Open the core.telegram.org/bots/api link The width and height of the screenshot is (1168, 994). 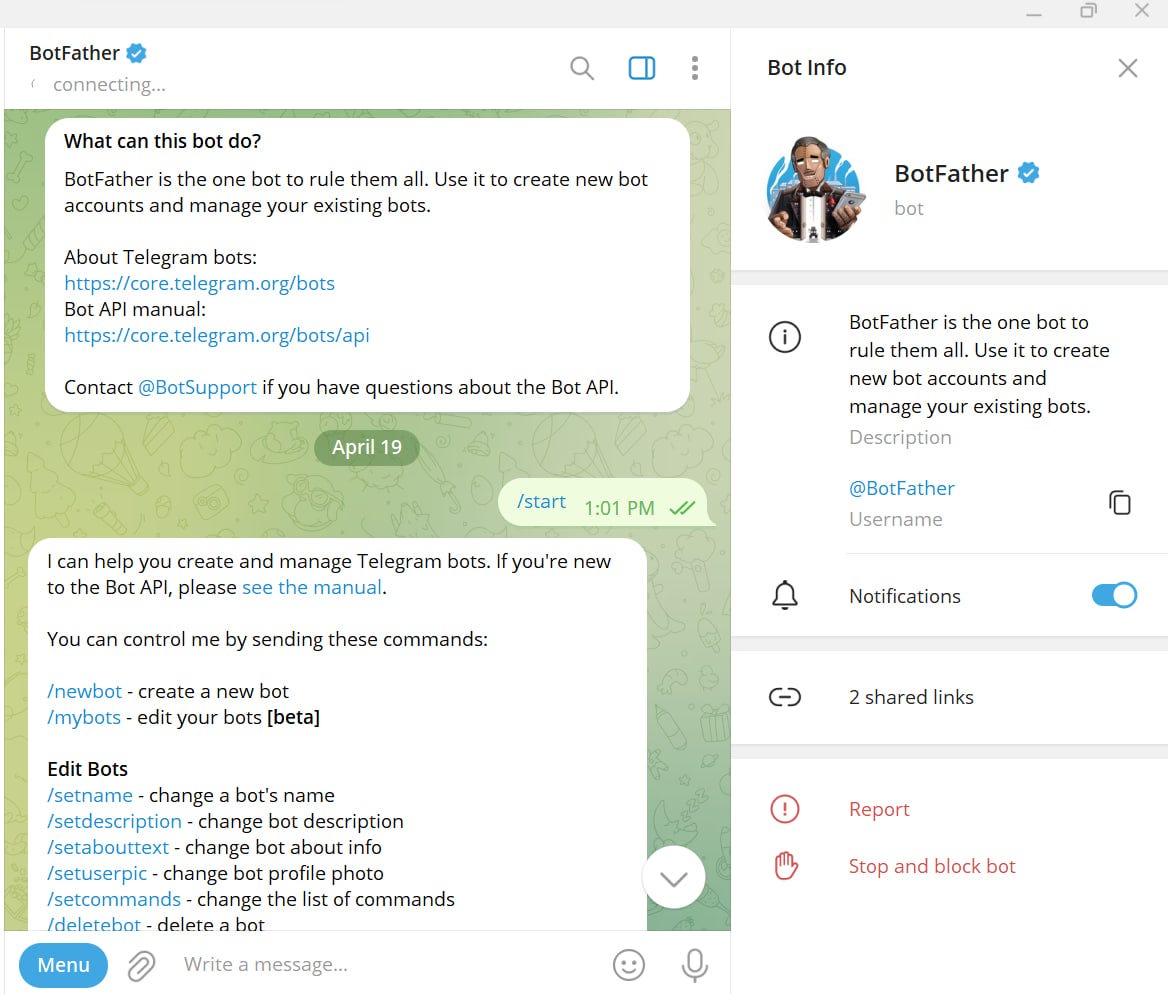217,335
